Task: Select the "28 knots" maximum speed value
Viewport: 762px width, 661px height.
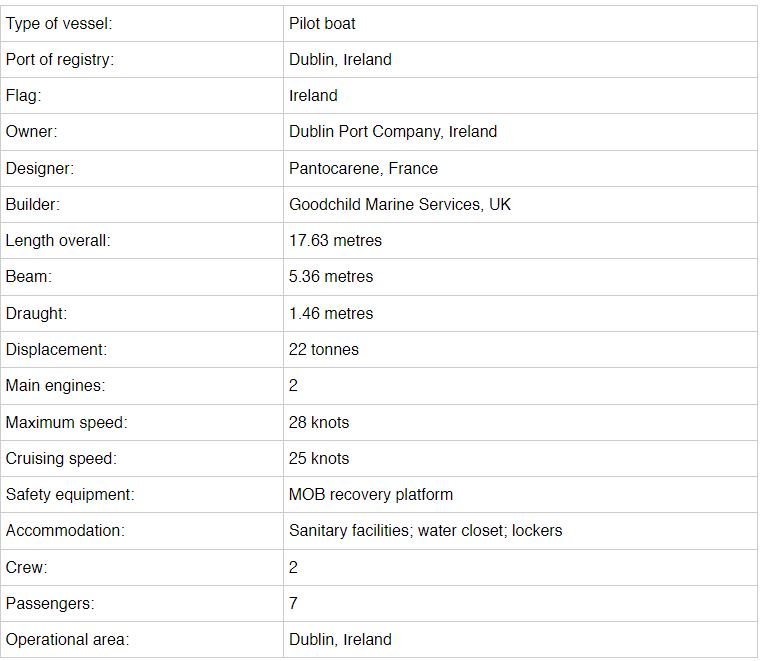Action: pos(319,422)
